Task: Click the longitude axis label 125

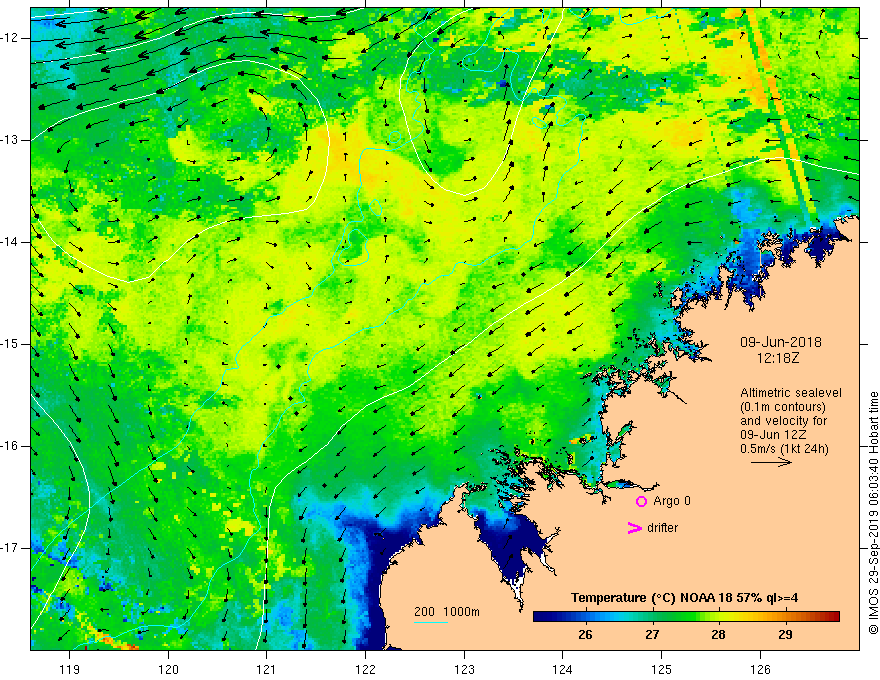Action: point(662,669)
